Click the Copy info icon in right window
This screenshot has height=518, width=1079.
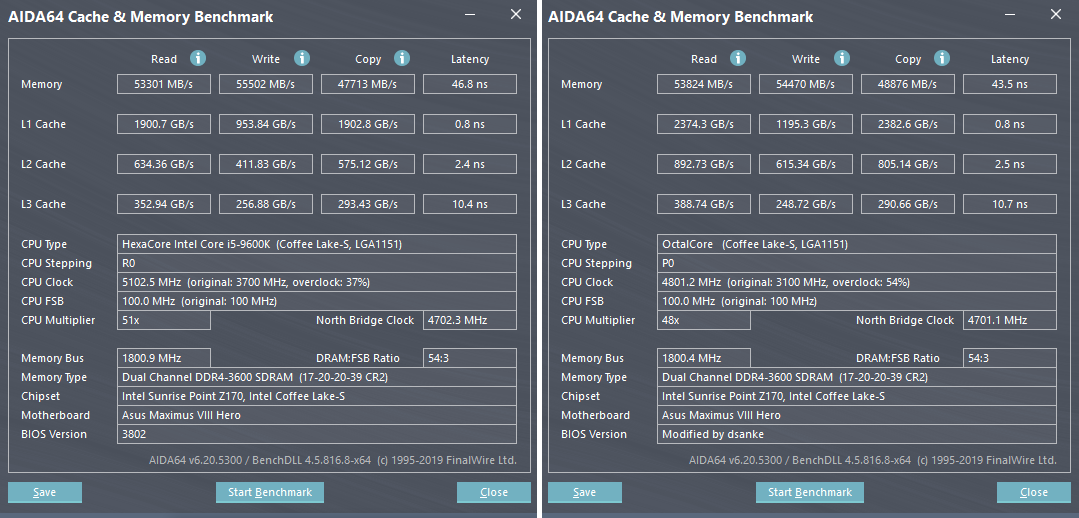tap(942, 59)
